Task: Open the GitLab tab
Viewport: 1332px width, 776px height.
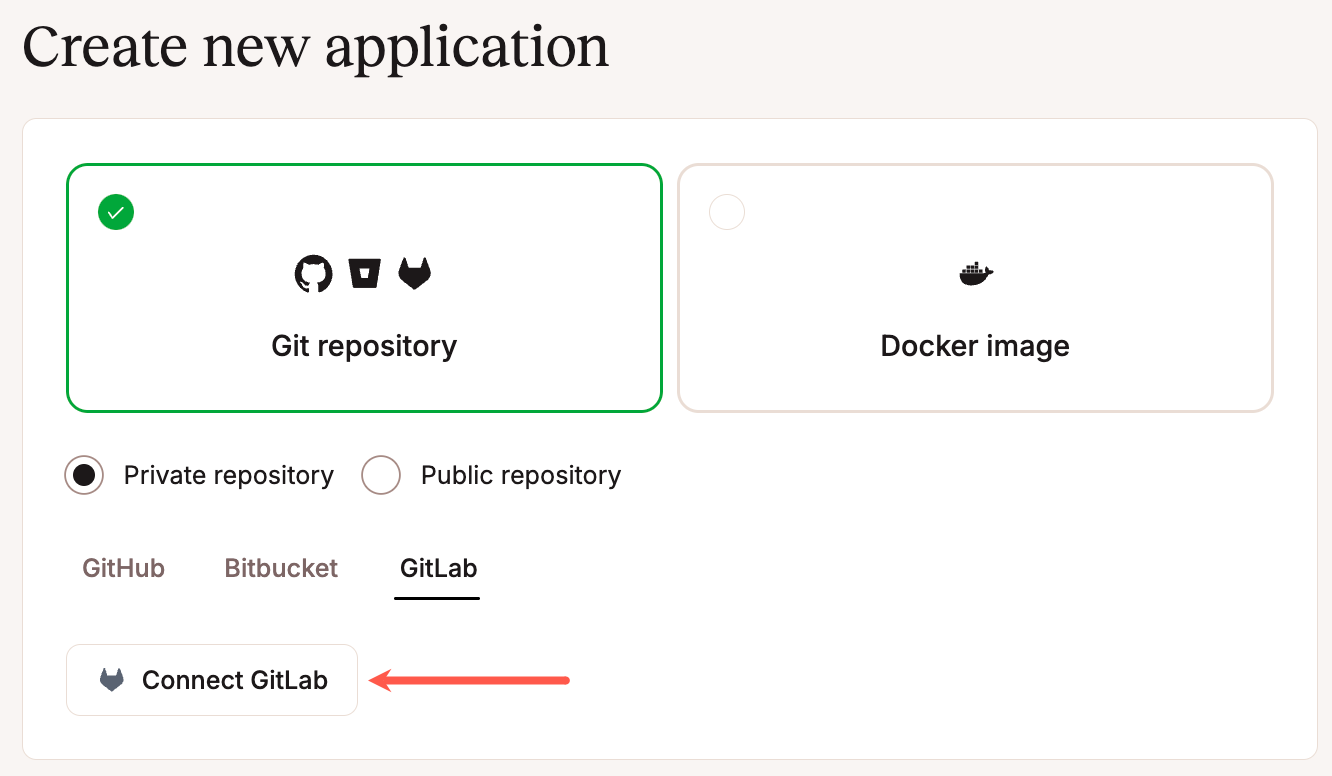Action: (x=437, y=567)
